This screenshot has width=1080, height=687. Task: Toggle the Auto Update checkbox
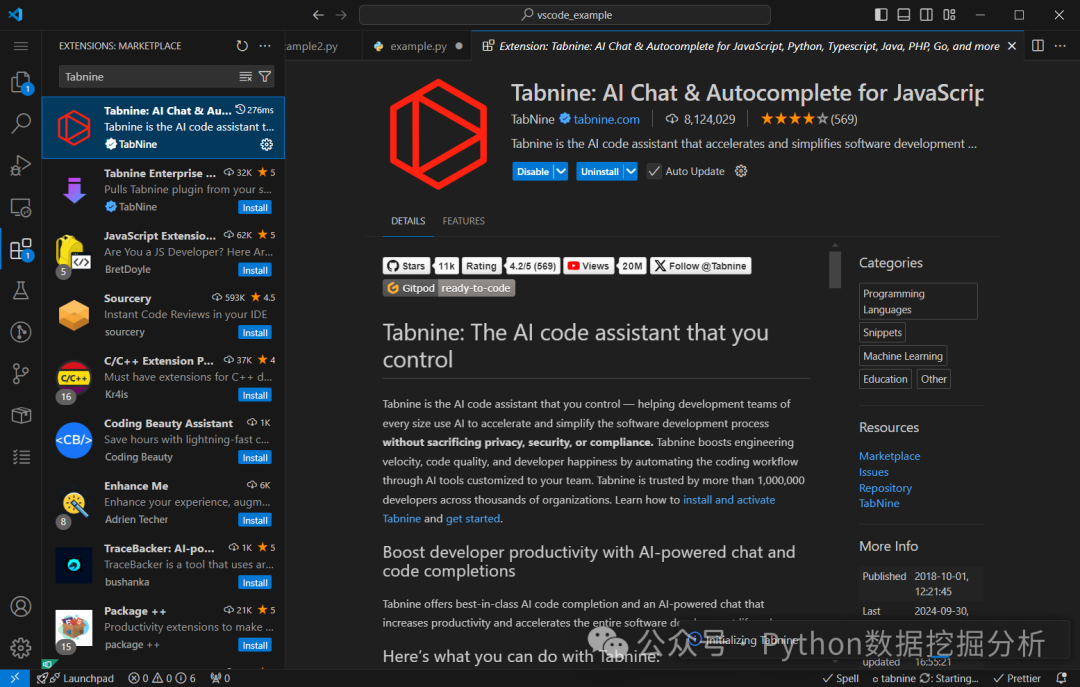click(x=654, y=171)
